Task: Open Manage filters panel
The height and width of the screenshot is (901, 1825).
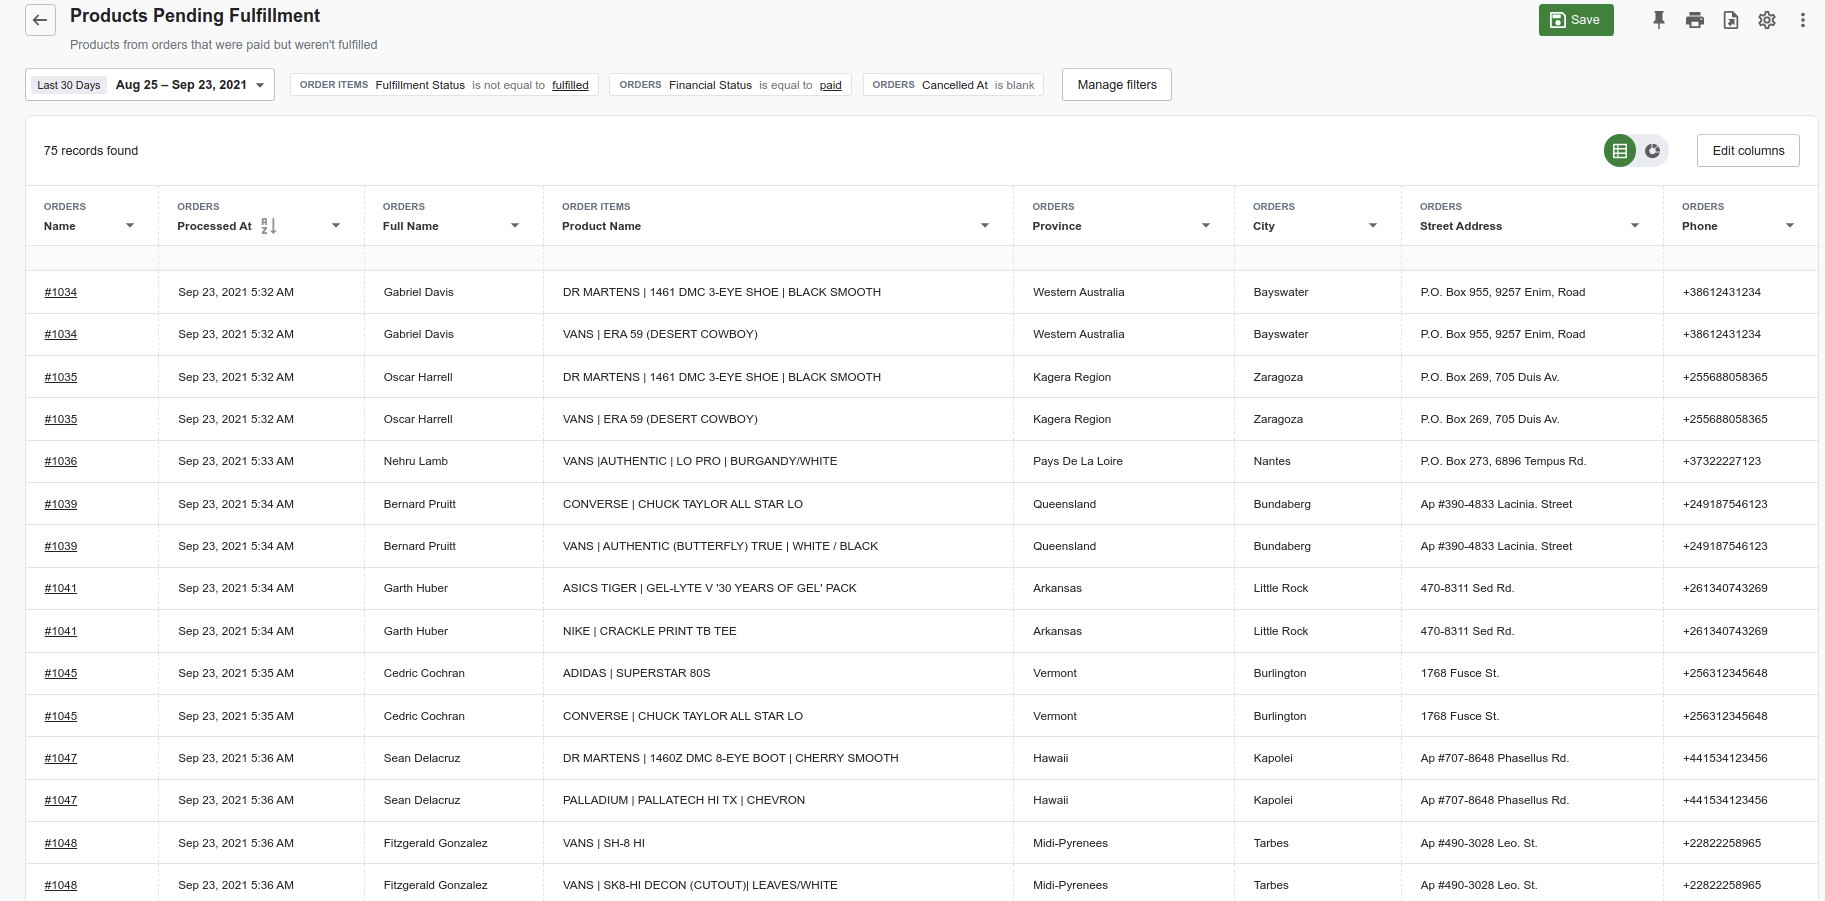Action: point(1116,84)
